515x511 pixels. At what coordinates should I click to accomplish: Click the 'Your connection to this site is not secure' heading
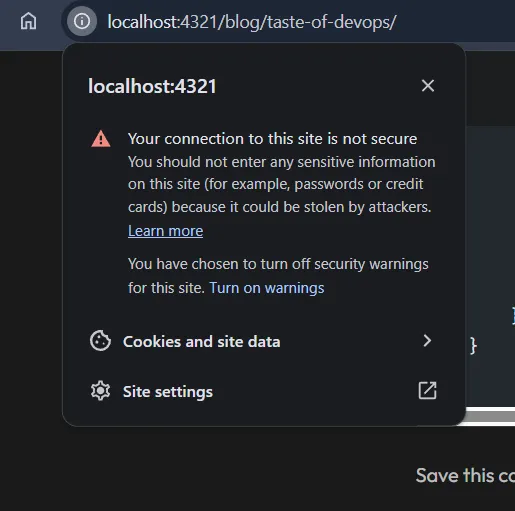click(272, 139)
